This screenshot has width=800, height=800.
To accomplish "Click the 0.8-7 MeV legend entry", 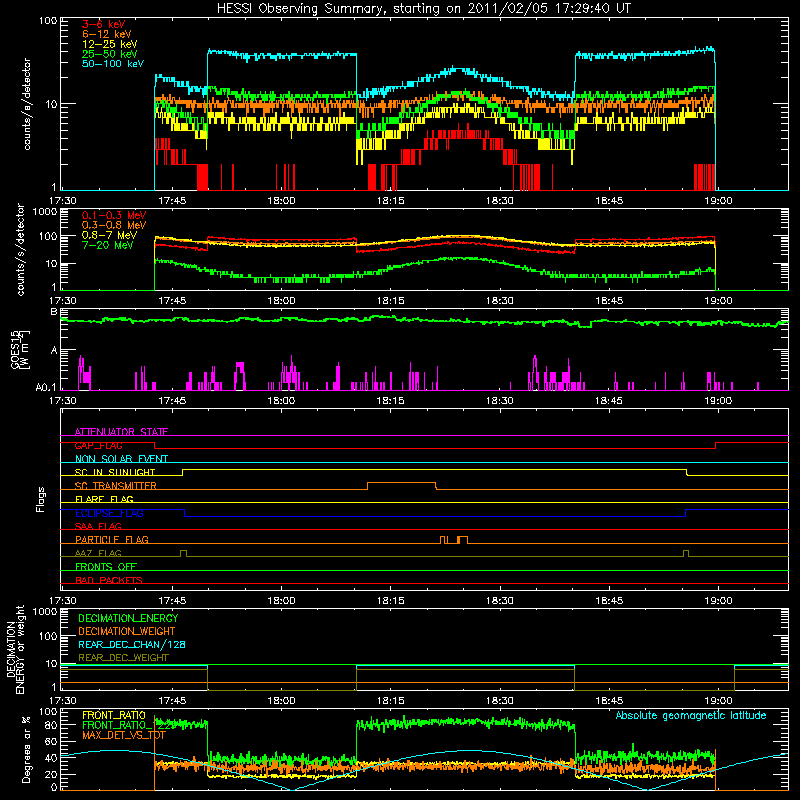I will point(109,235).
